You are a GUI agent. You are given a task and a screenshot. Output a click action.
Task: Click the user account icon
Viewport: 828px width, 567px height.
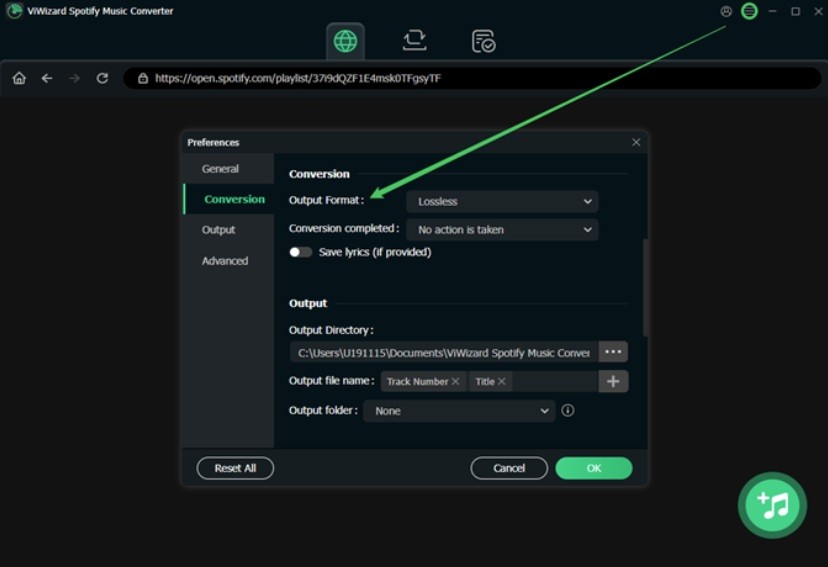pyautogui.click(x=726, y=11)
